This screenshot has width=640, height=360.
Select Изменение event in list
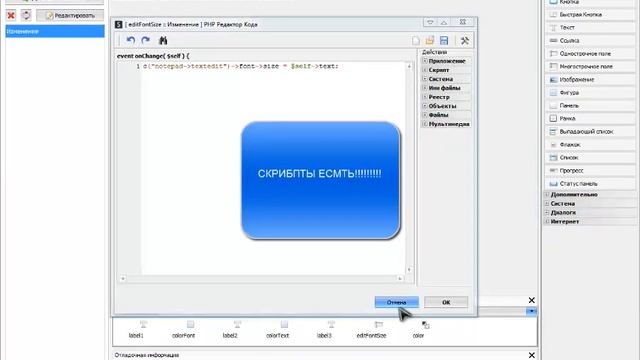click(x=55, y=31)
